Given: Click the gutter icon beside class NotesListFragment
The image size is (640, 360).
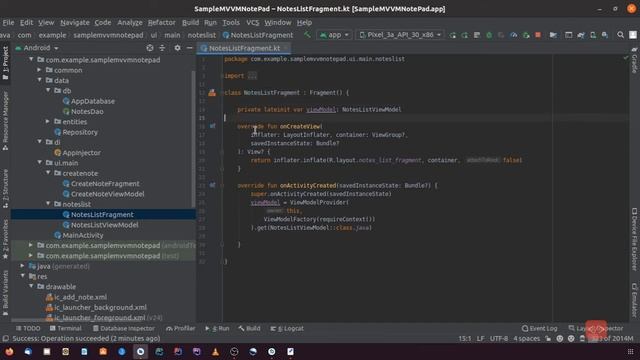Looking at the screenshot, I should tap(212, 93).
